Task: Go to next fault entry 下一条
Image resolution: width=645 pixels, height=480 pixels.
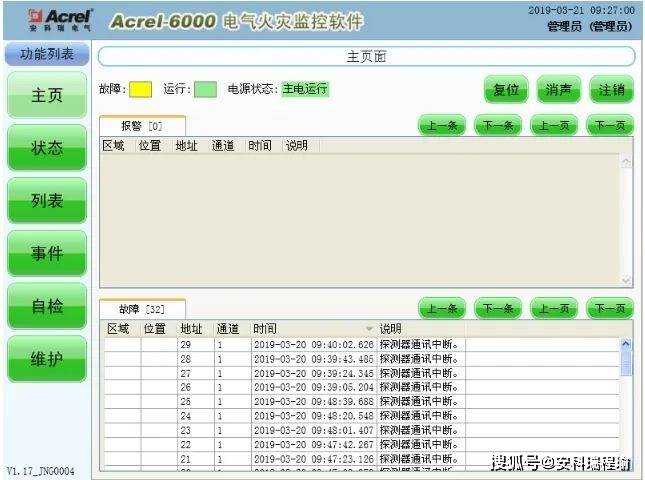Action: [498, 308]
